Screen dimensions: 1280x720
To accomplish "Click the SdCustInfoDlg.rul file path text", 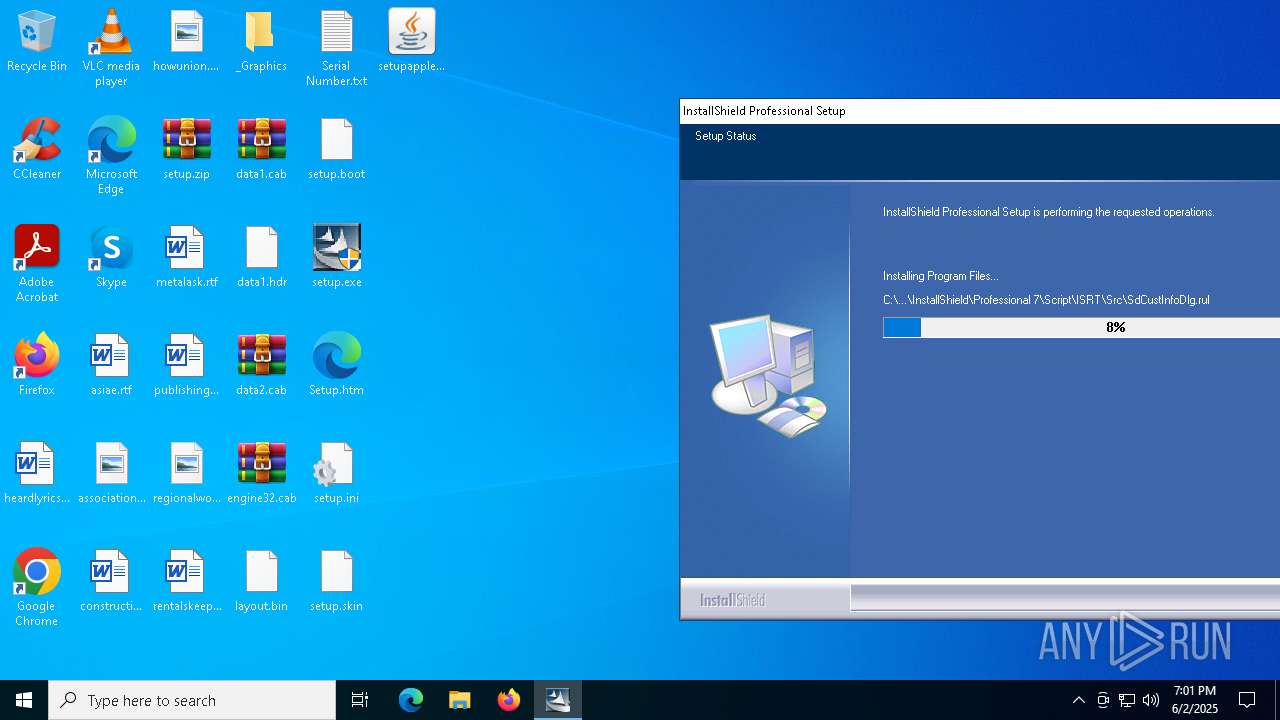I will click(1047, 300).
